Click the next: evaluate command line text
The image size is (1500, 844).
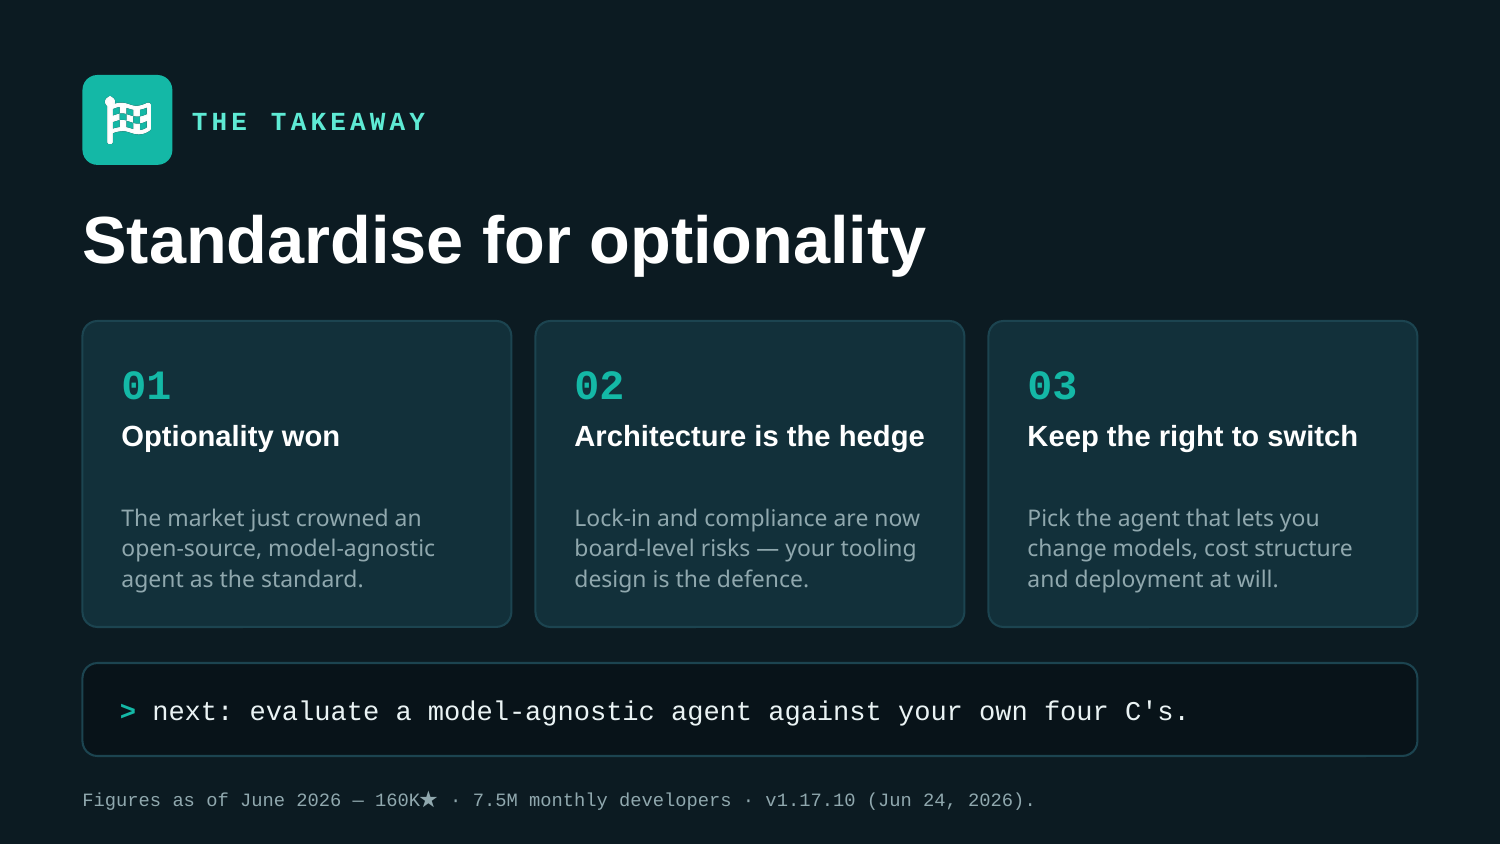tap(670, 712)
